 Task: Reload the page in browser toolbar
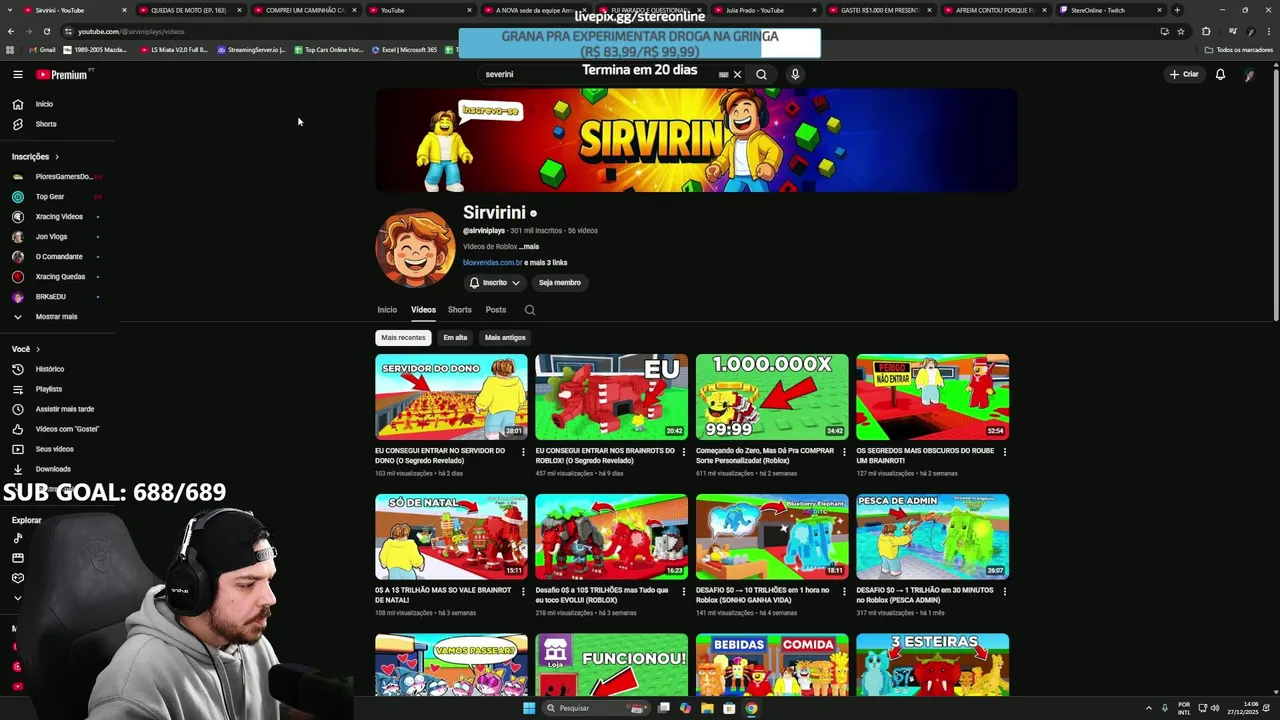pyautogui.click(x=46, y=31)
